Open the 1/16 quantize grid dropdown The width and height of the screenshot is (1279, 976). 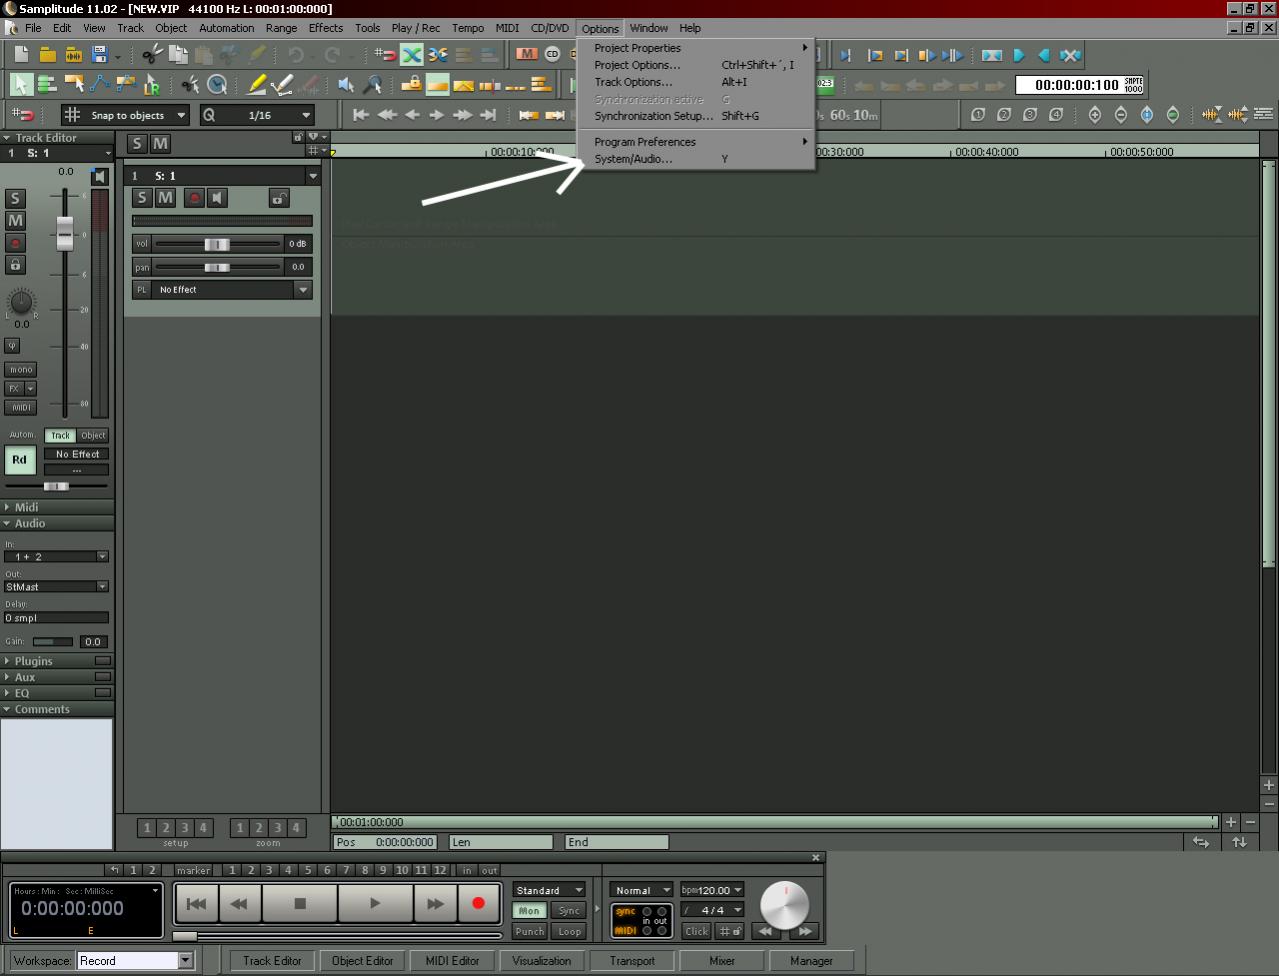258,115
